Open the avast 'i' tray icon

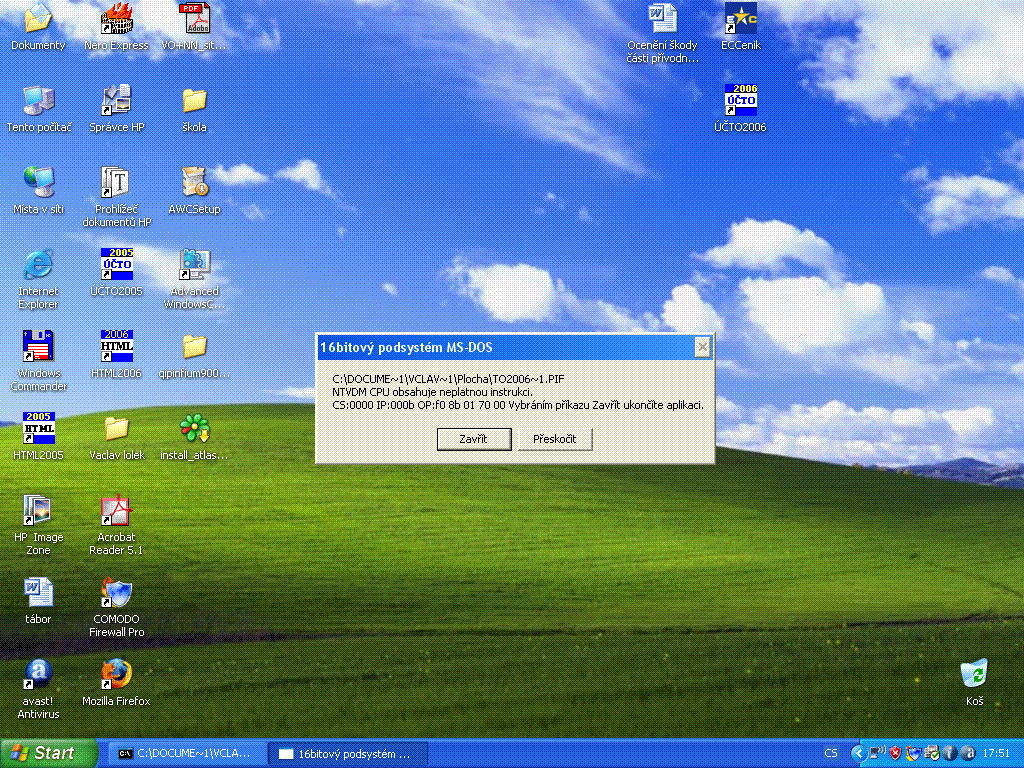[x=950, y=753]
